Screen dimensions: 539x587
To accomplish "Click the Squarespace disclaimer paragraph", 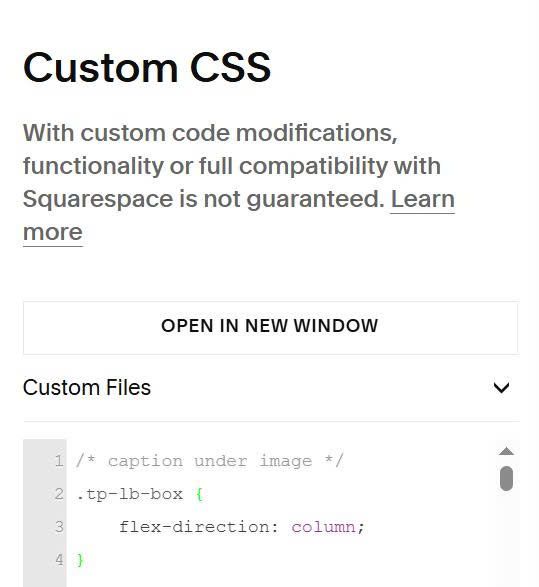I will click(239, 183).
